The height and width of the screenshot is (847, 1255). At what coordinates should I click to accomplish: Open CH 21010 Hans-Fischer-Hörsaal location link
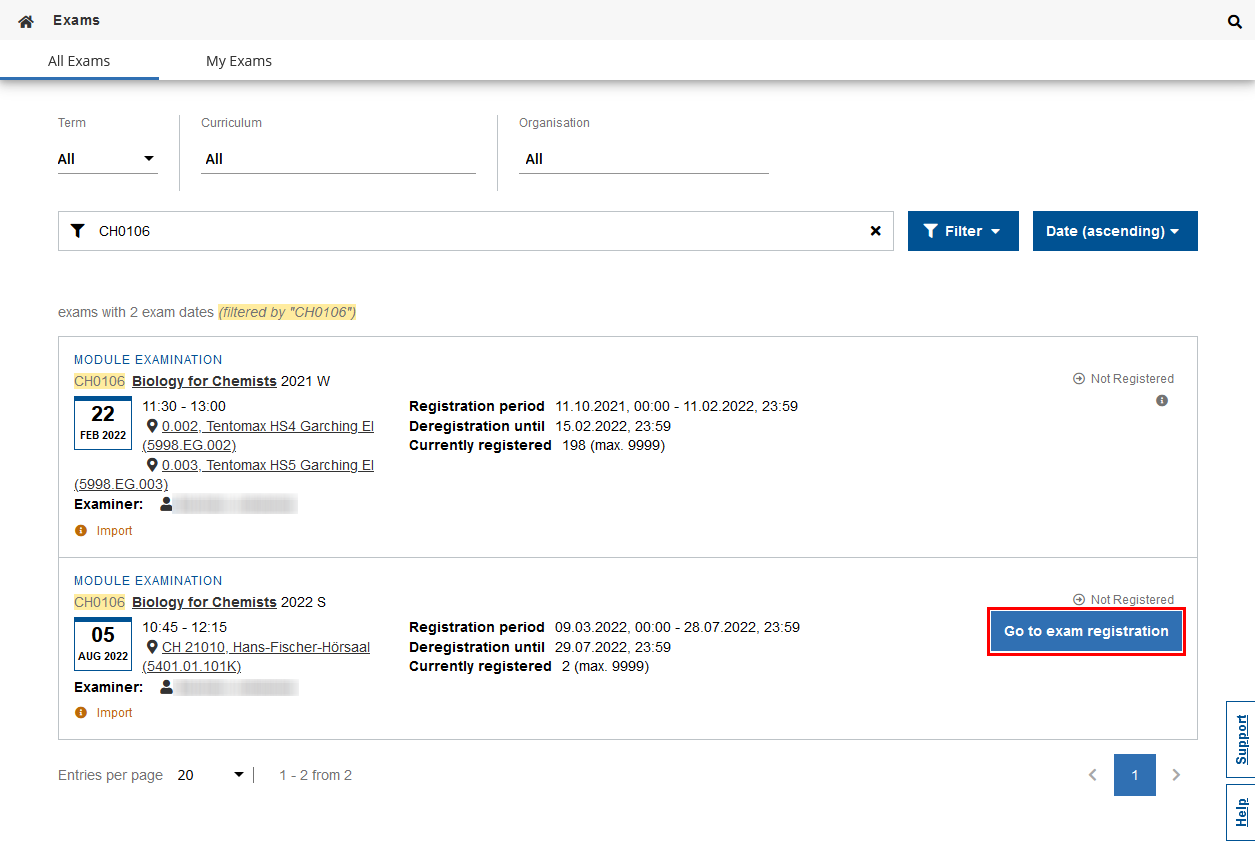click(265, 648)
